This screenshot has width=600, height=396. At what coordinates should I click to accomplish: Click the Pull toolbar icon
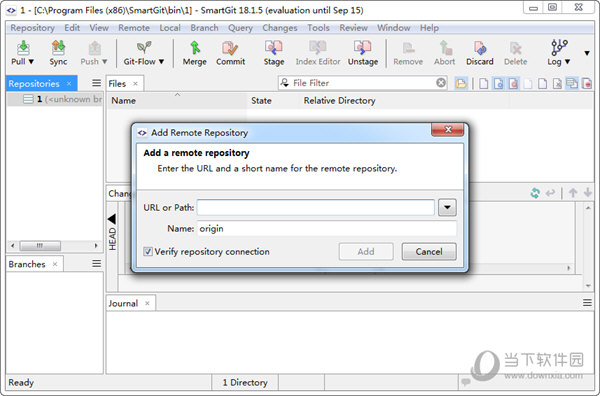(23, 48)
